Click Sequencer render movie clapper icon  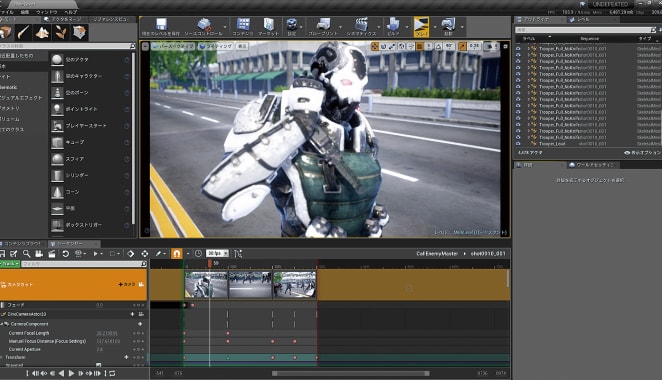click(x=52, y=253)
